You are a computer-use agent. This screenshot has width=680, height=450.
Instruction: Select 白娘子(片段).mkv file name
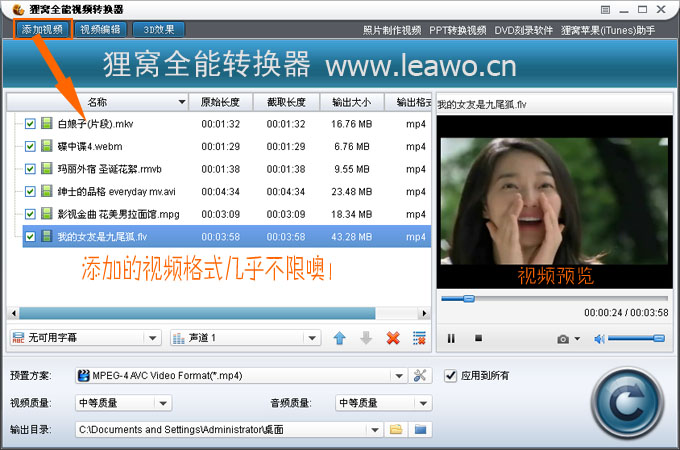pyautogui.click(x=95, y=124)
